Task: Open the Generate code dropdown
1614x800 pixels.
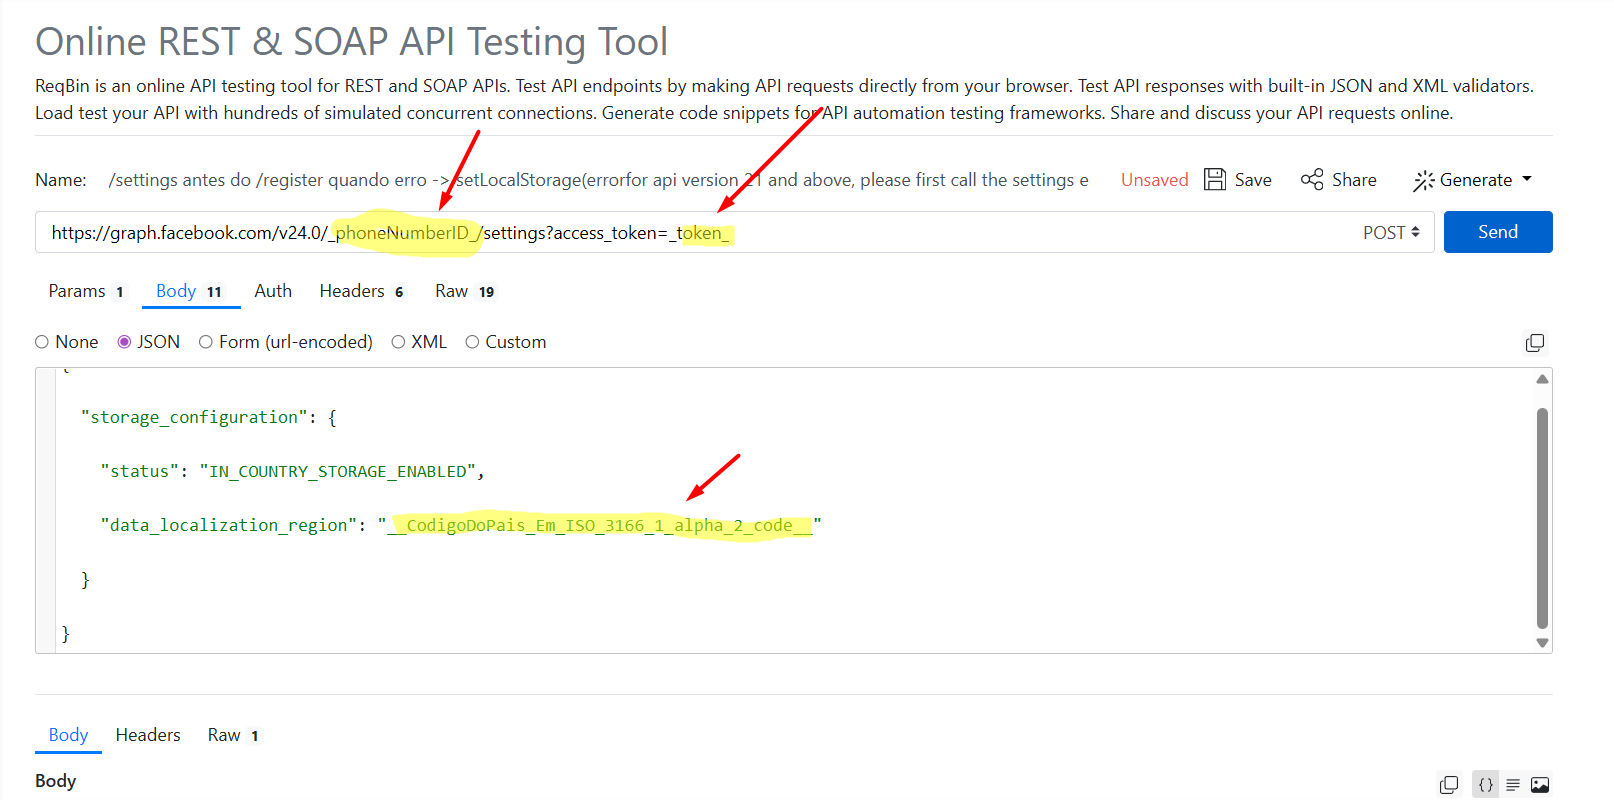Action: click(1472, 180)
